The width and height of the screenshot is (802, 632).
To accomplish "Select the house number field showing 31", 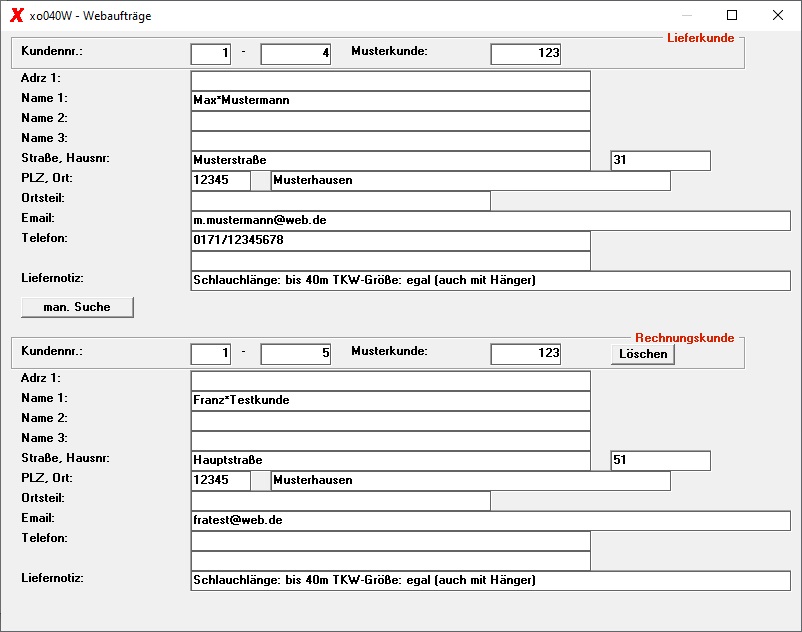I will pos(660,161).
